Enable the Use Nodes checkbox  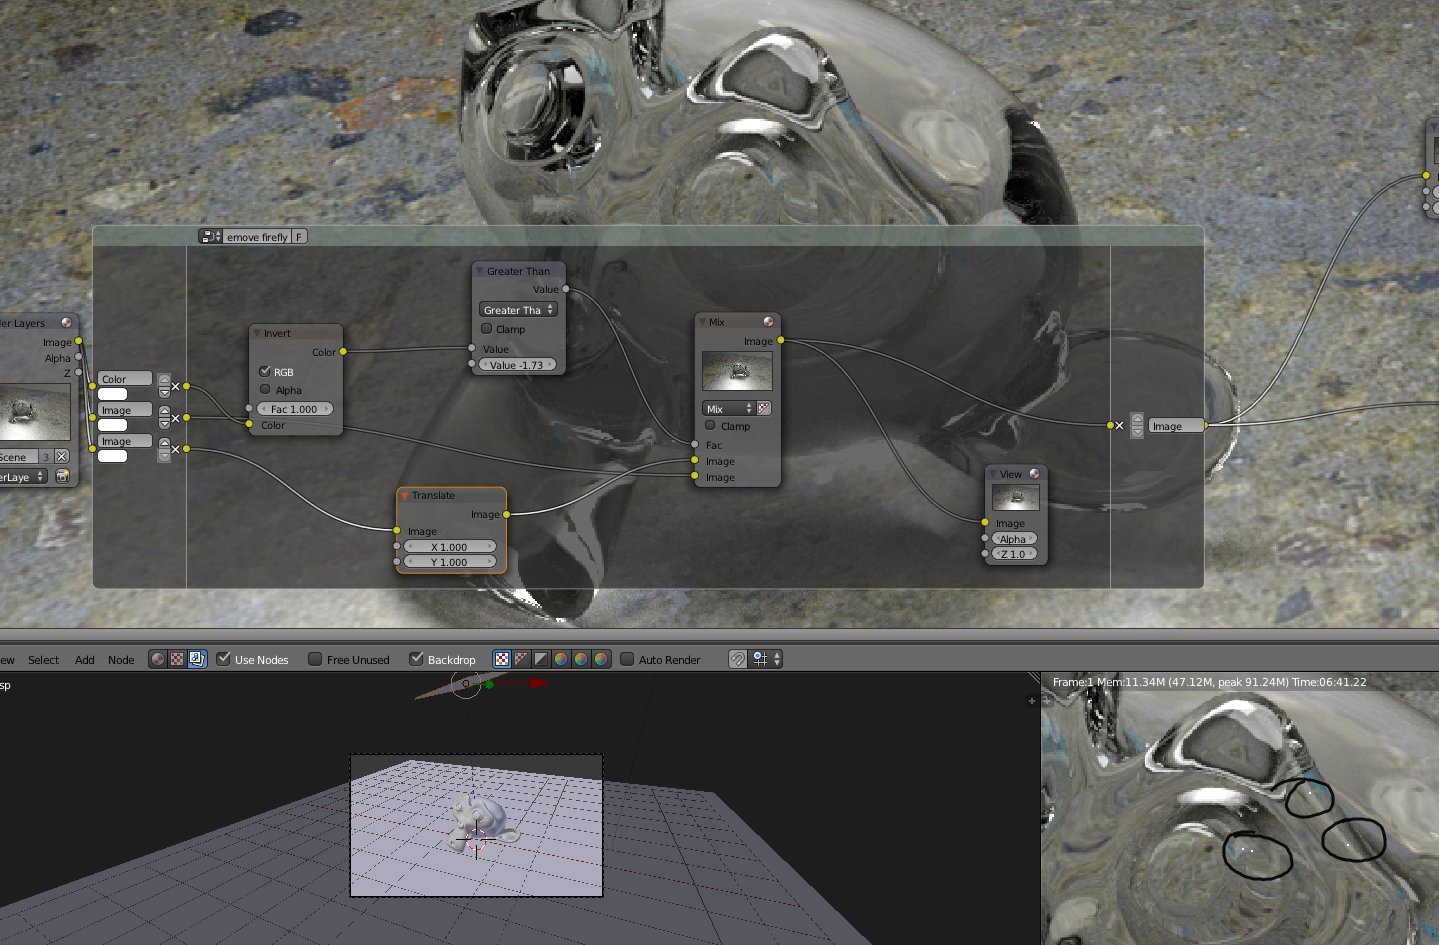(224, 659)
